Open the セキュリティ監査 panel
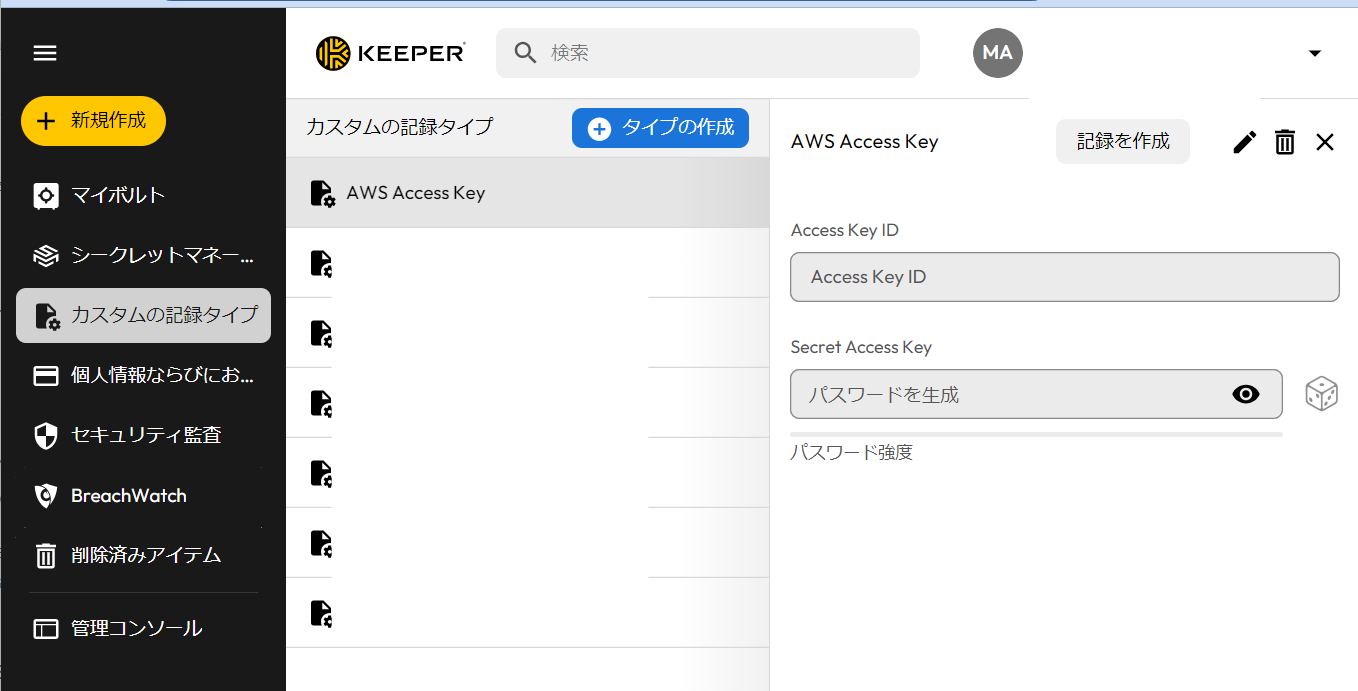 [120, 435]
